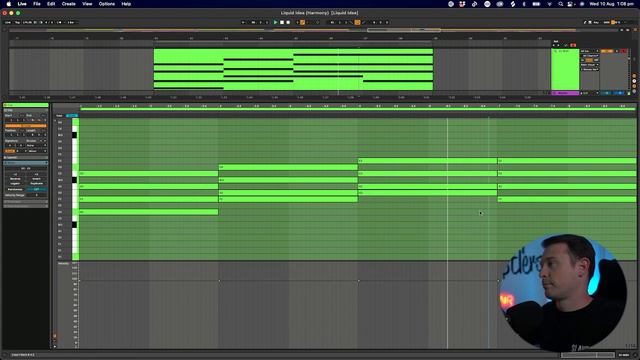Screen dimensions: 640x360
Task: Click the Tap tempo button
Action: [17, 22]
